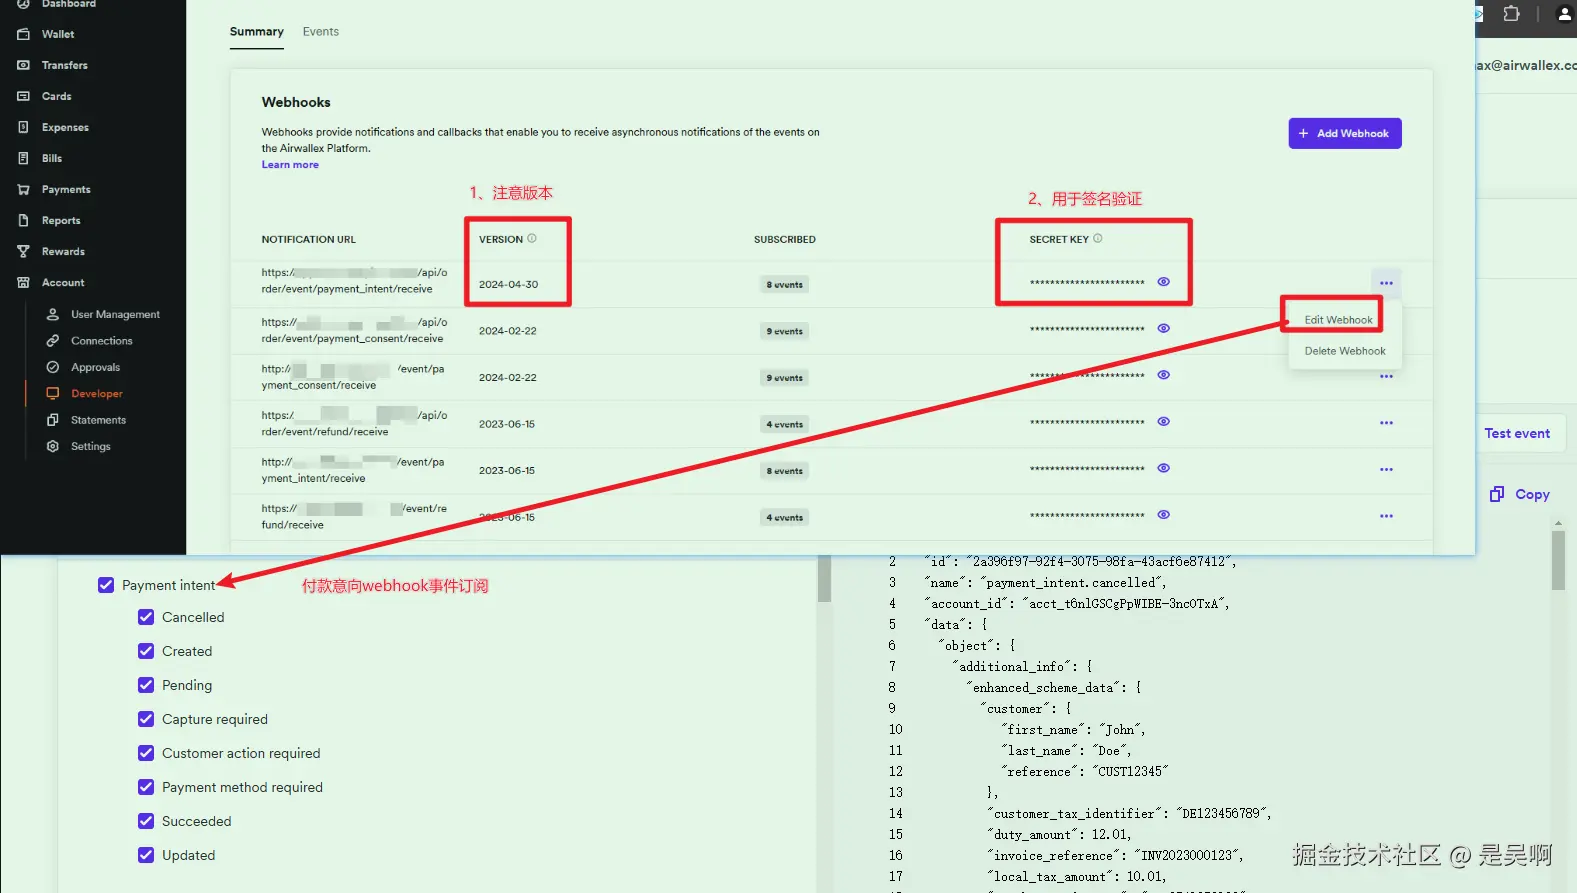Click the VERSION info icon

point(532,238)
